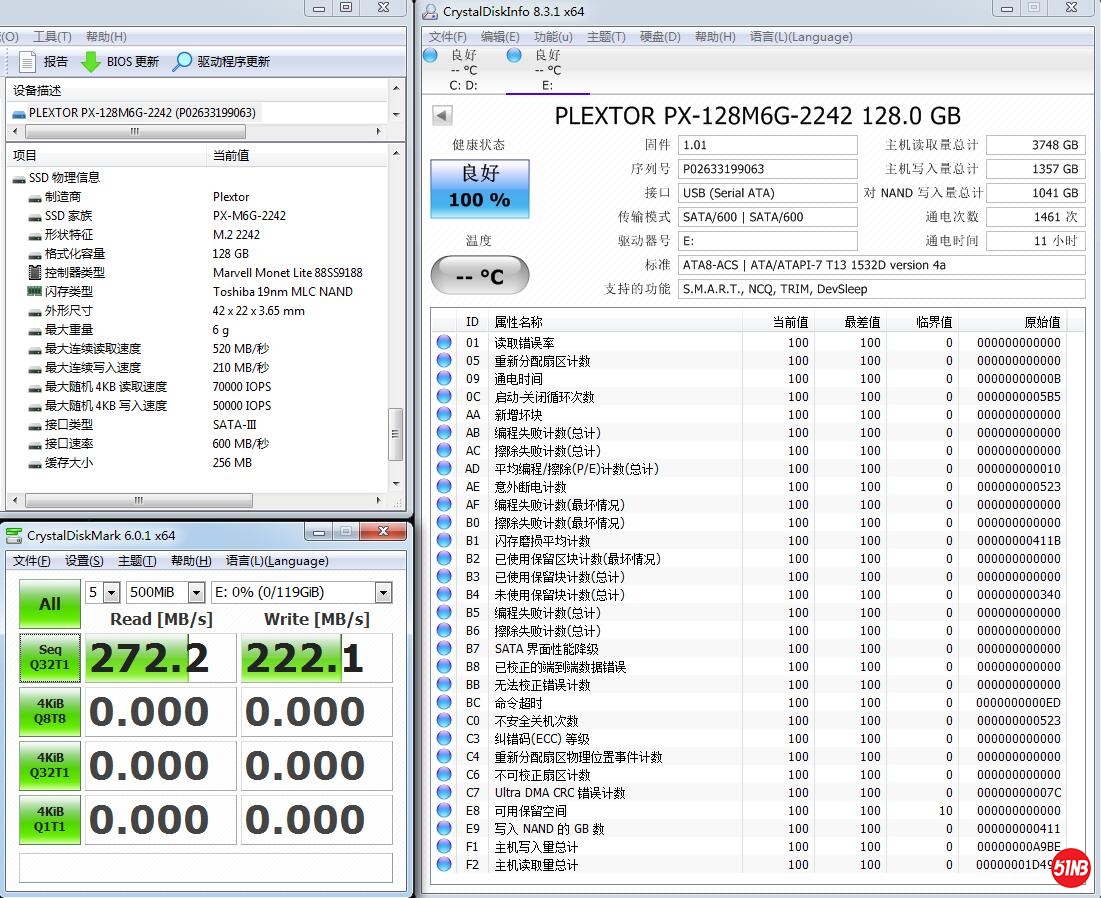
Task: Click the 当前值 column header in left info list
Action: tap(231, 155)
